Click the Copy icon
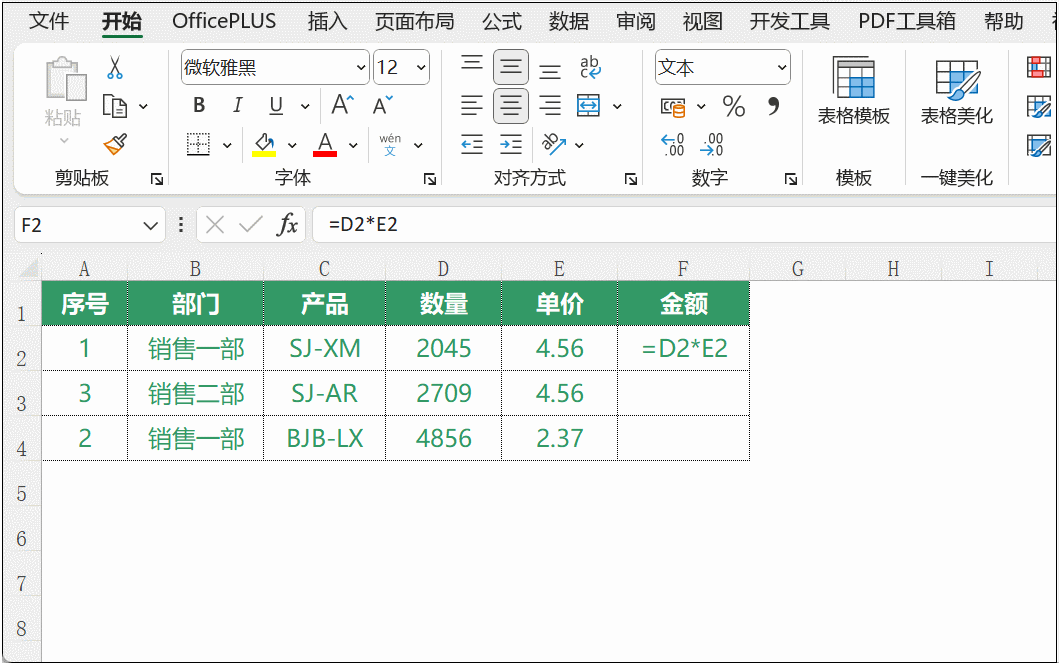Viewport: 1059px width, 663px height. pos(115,106)
